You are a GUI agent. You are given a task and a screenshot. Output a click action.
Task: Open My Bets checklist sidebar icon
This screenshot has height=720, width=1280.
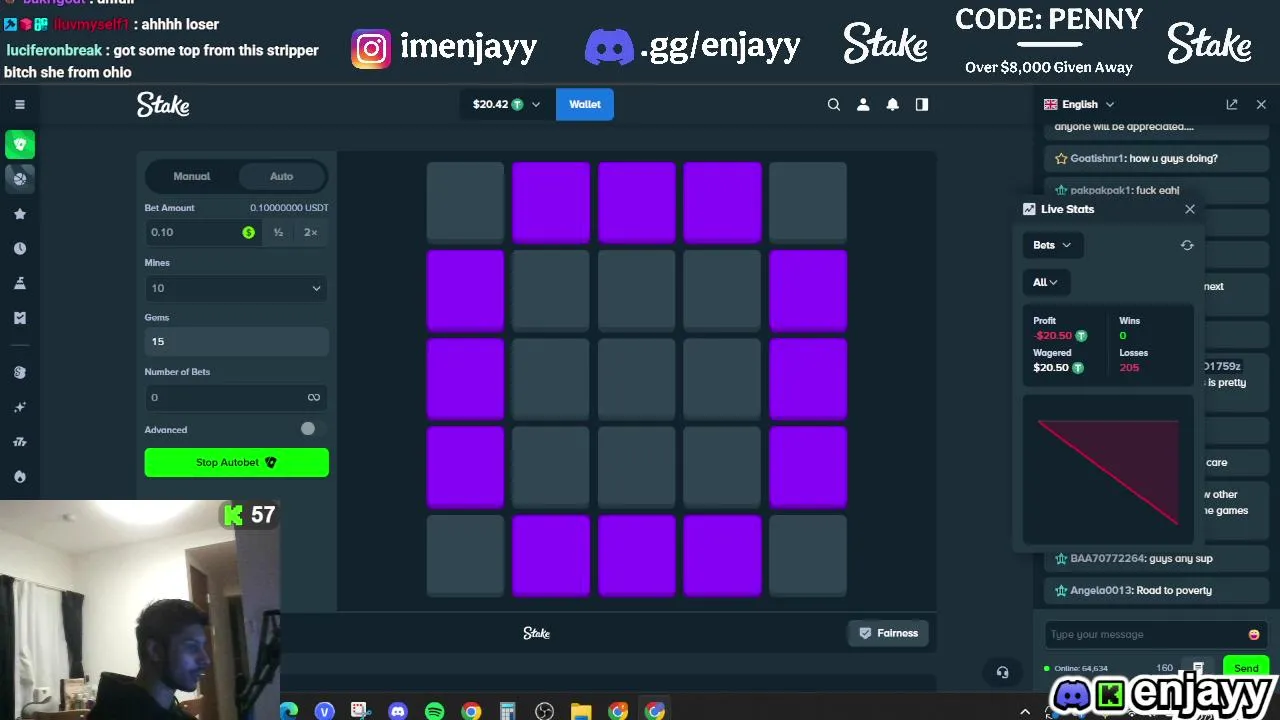coord(20,318)
